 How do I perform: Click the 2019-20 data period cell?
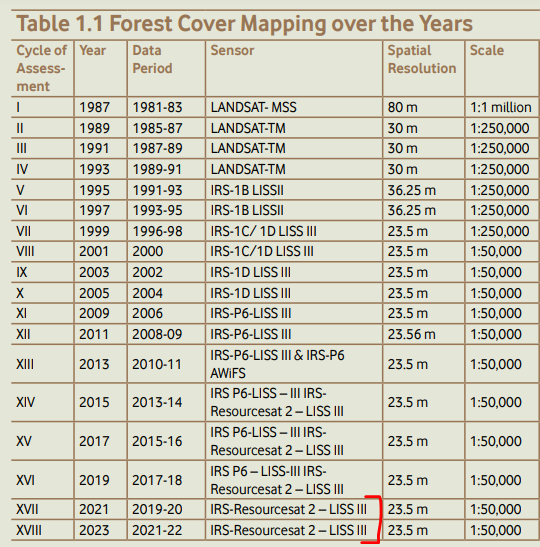[157, 510]
